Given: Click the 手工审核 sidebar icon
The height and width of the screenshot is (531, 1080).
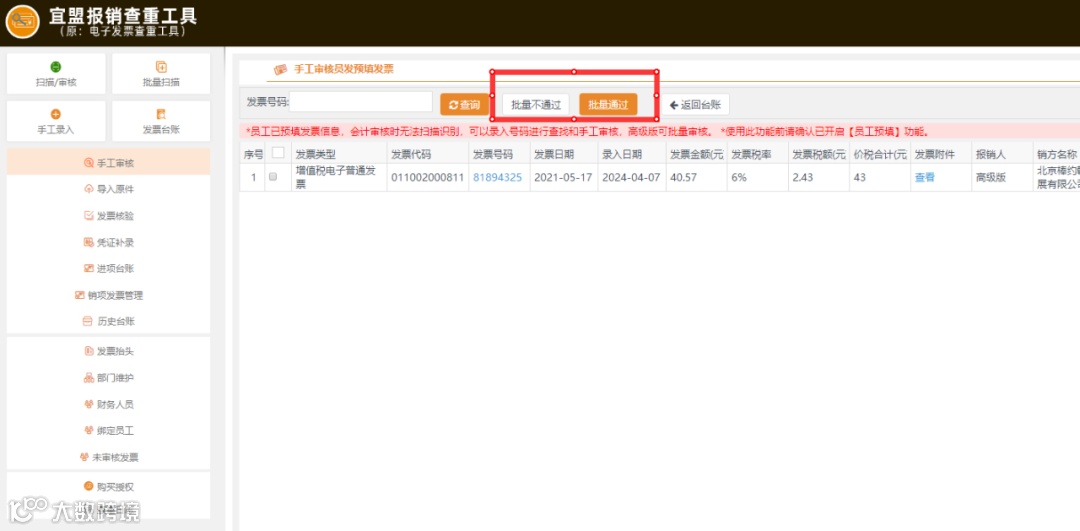Looking at the screenshot, I should (88, 163).
